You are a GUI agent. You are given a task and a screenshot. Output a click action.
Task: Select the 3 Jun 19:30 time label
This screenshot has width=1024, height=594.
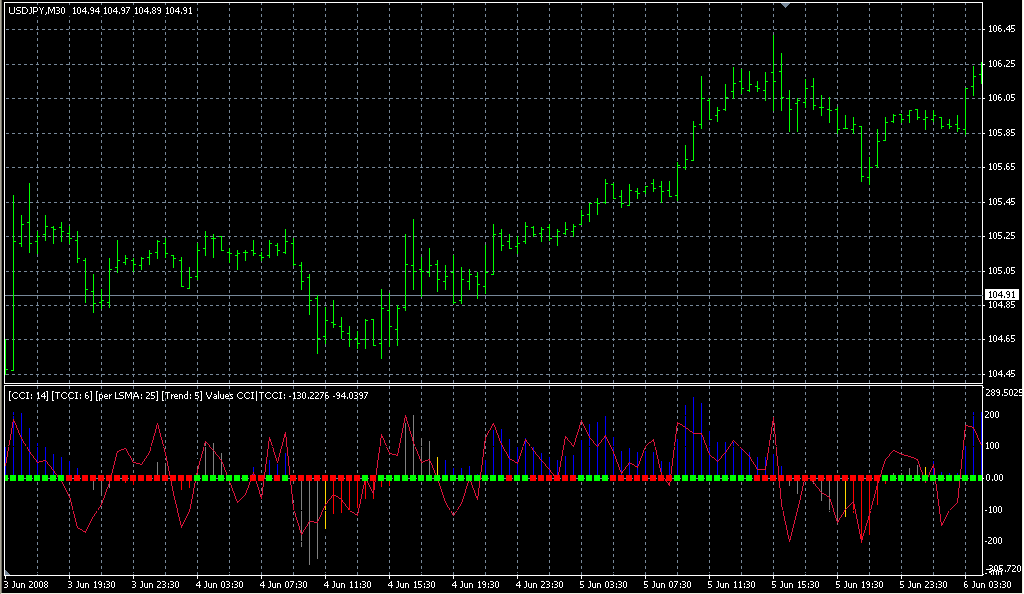(x=91, y=584)
